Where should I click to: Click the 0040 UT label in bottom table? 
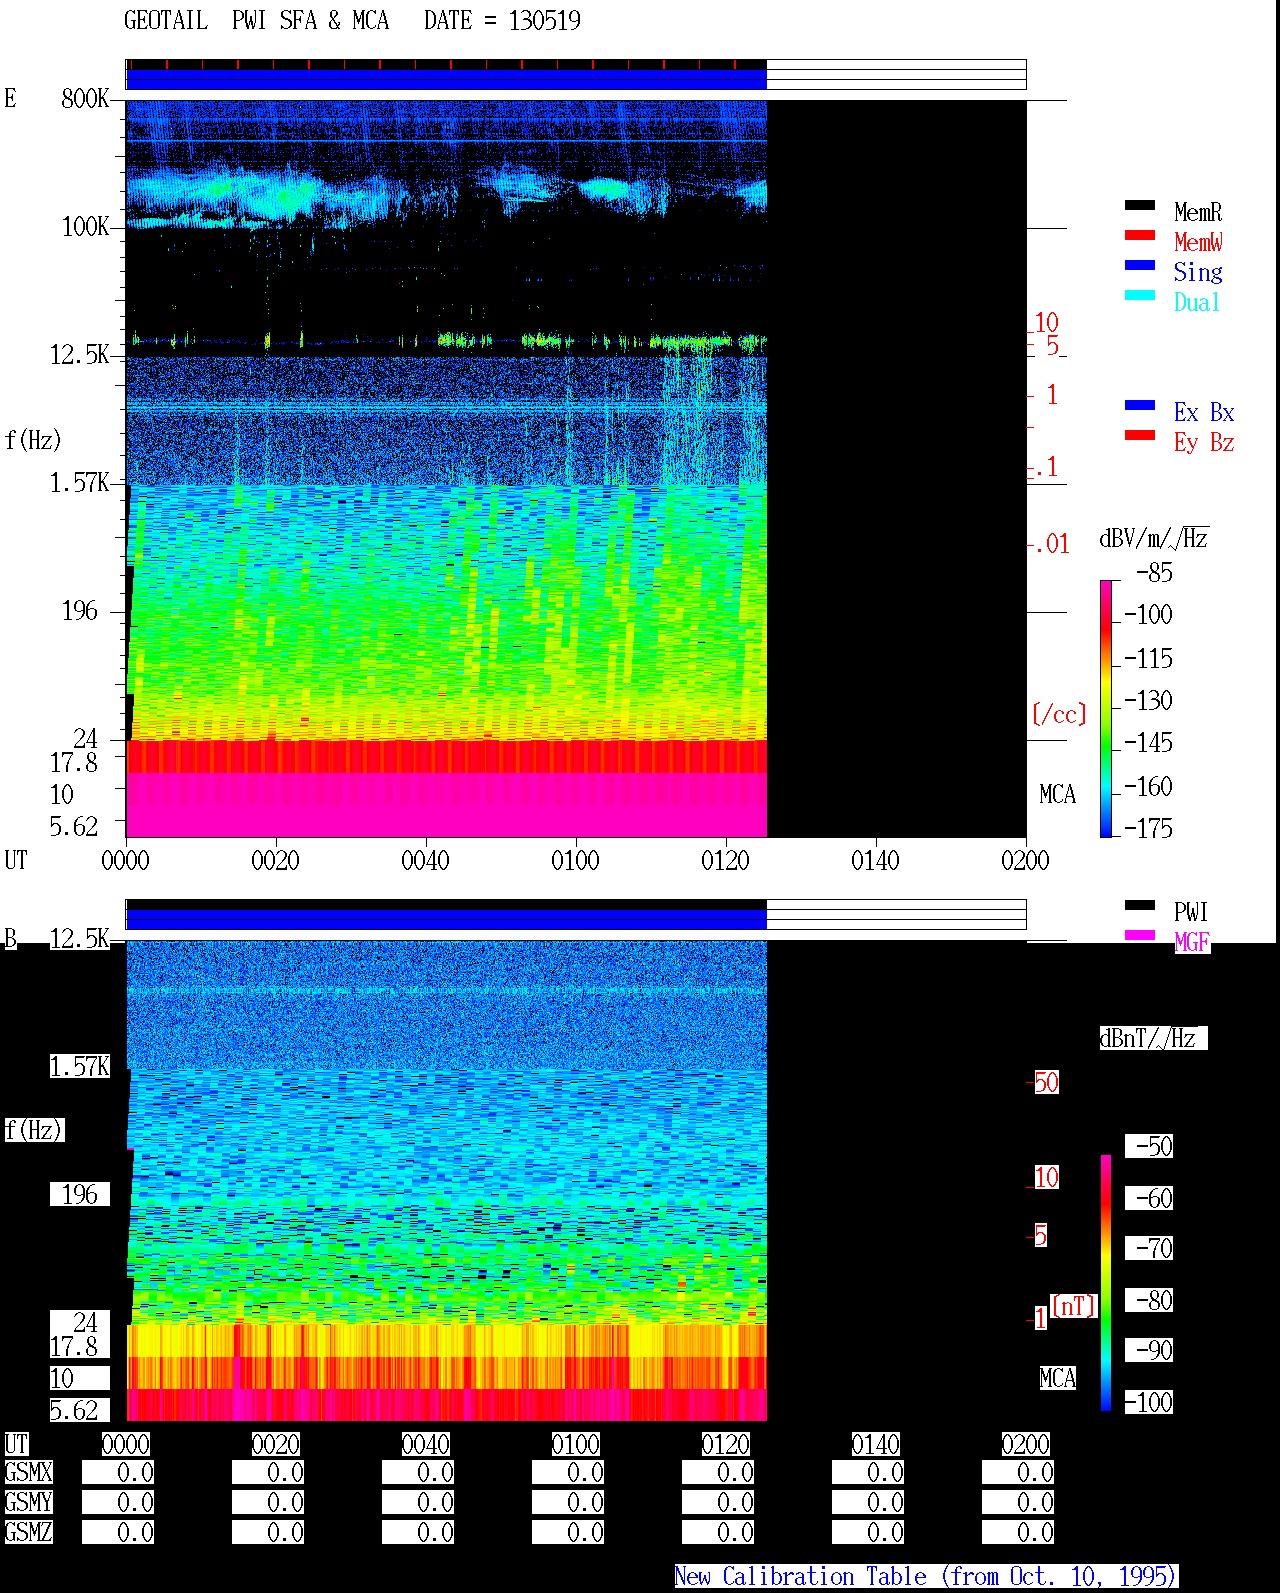pyautogui.click(x=426, y=1444)
